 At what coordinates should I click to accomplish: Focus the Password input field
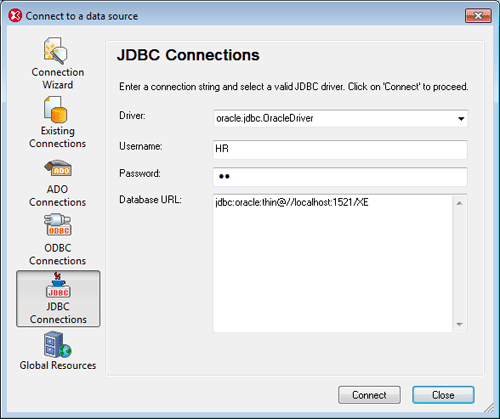340,177
